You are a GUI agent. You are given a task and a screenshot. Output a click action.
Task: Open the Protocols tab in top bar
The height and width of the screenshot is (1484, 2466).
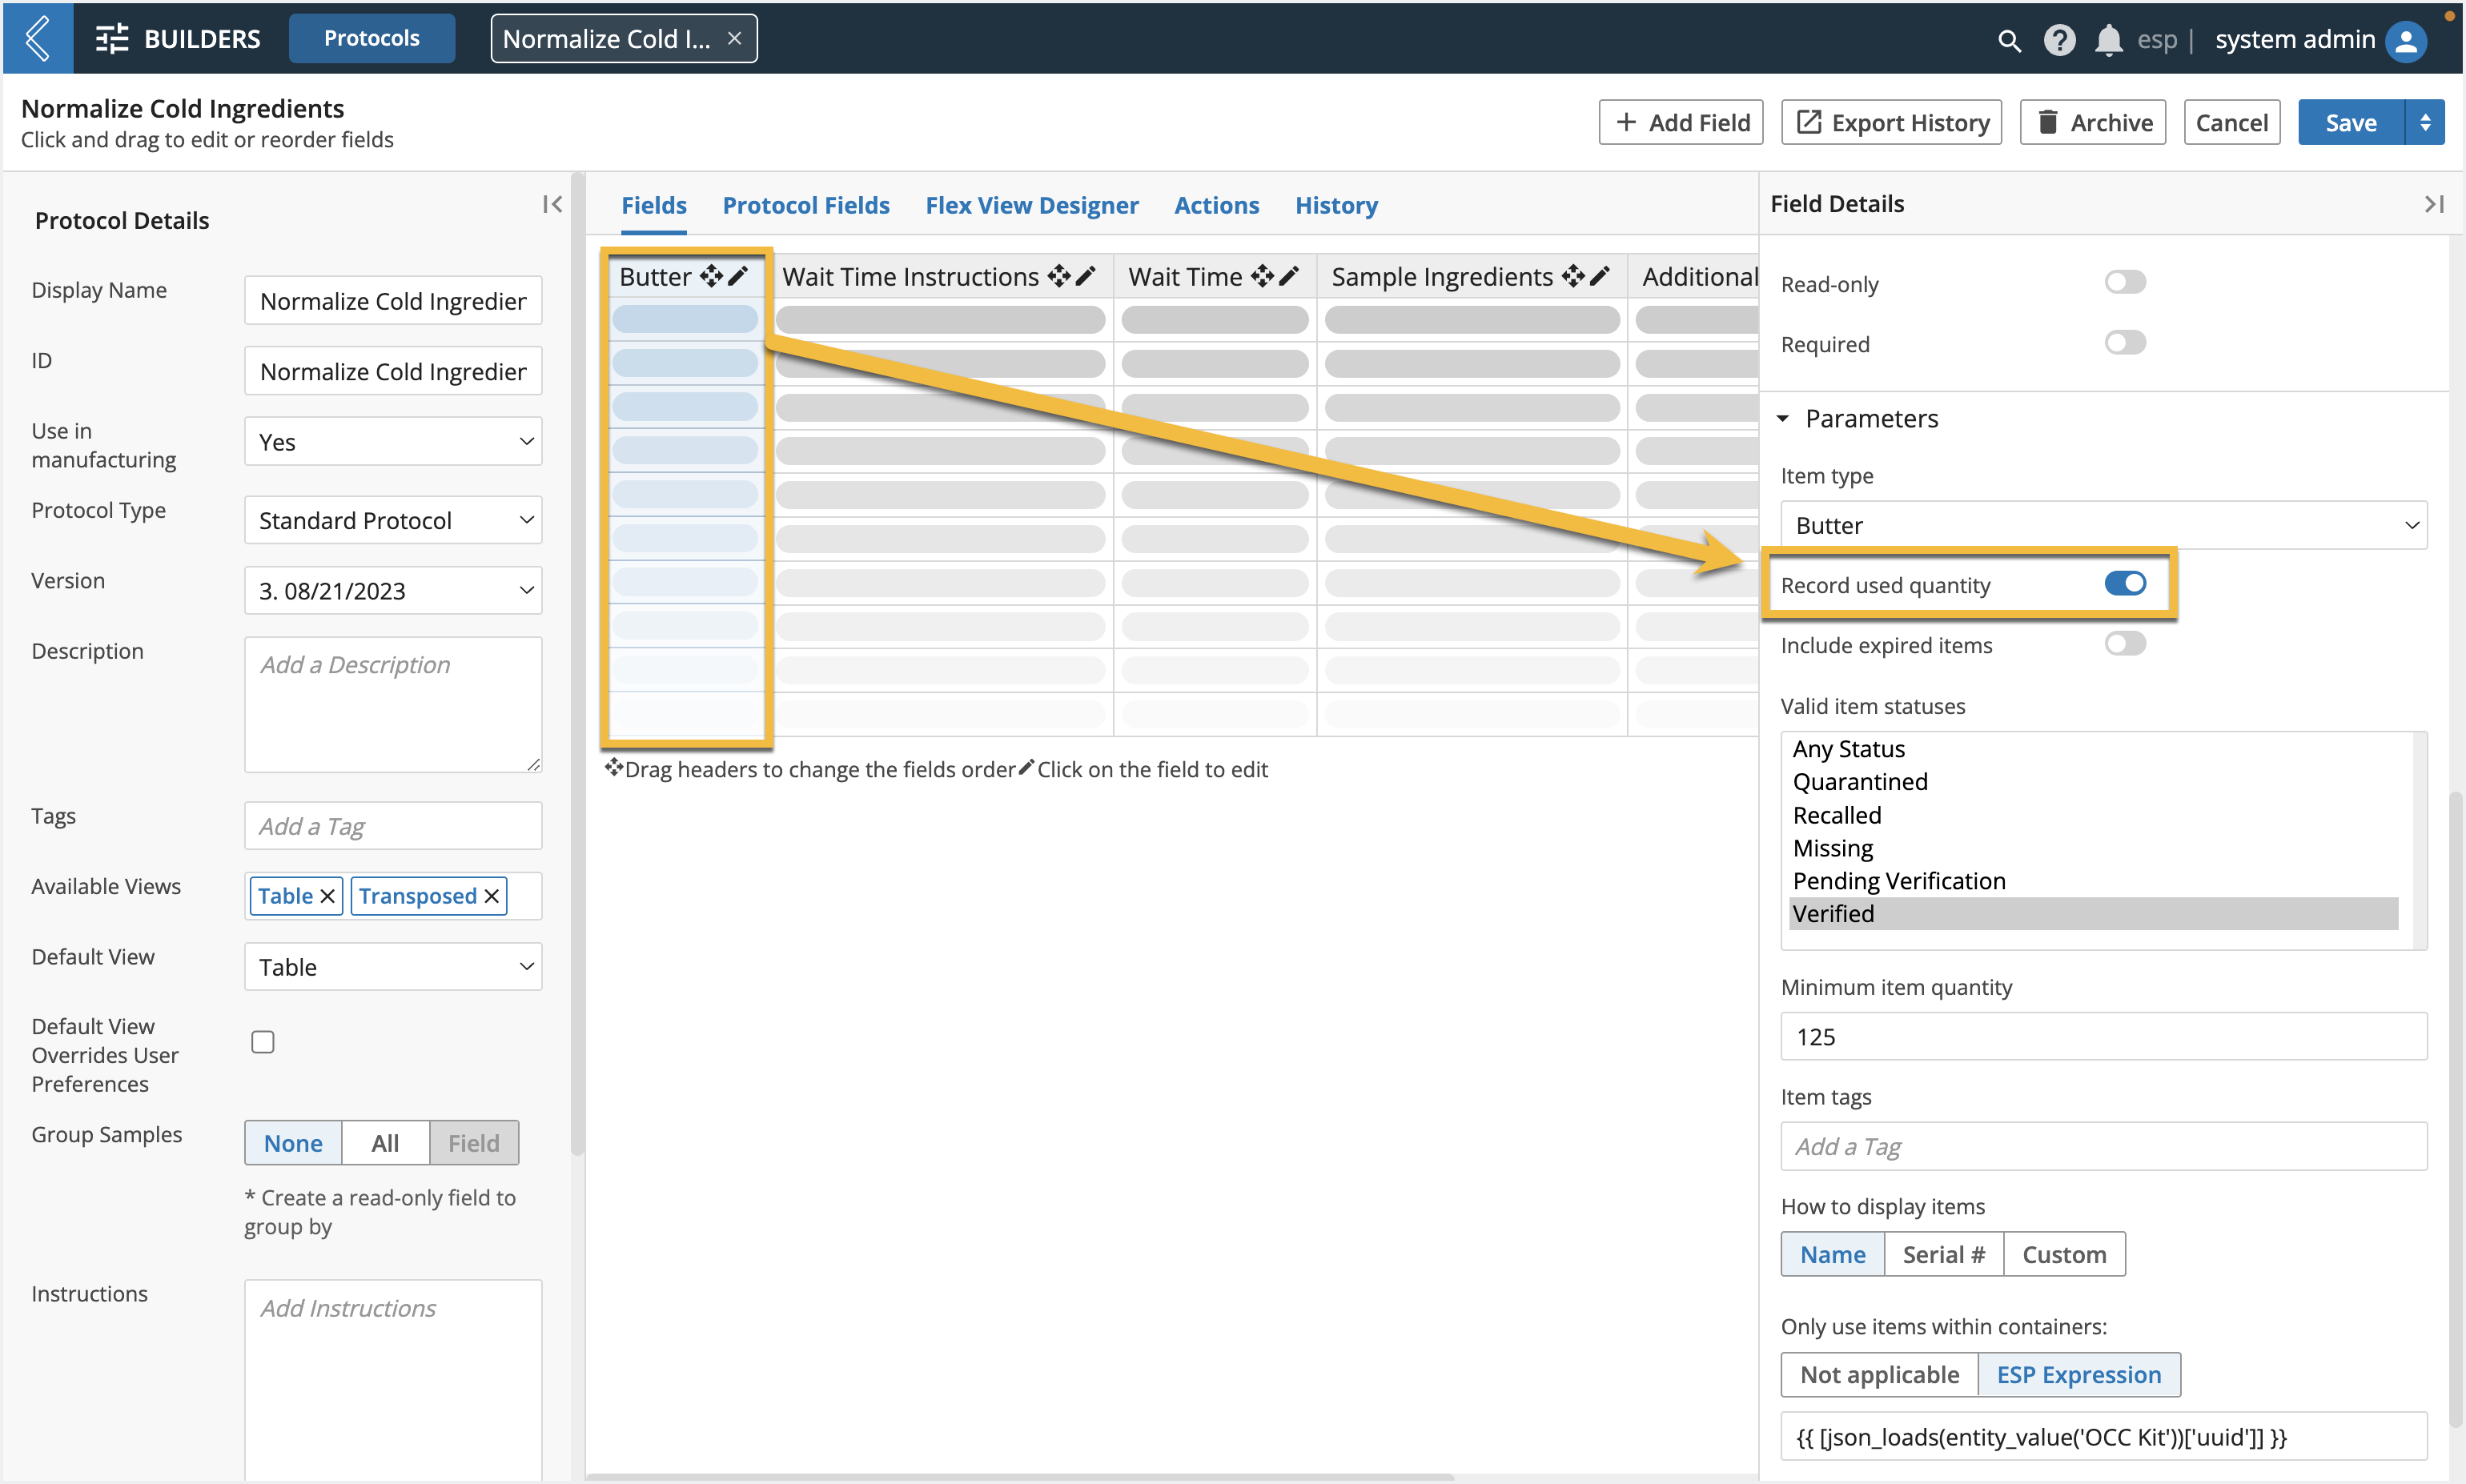click(372, 38)
